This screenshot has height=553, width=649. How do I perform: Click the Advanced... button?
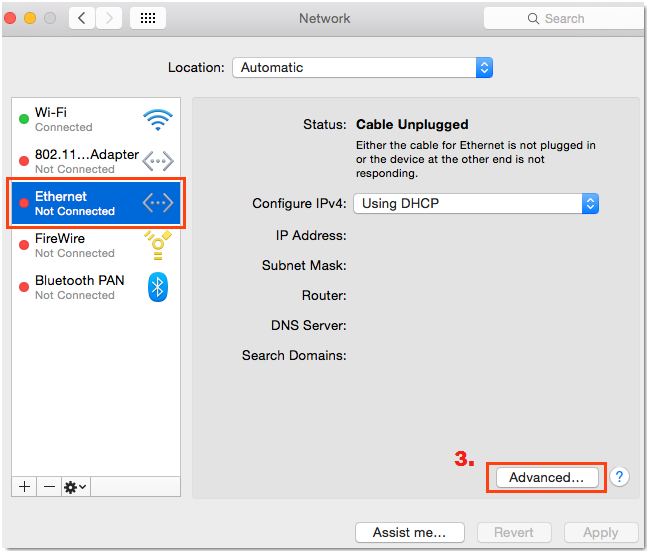click(x=546, y=477)
